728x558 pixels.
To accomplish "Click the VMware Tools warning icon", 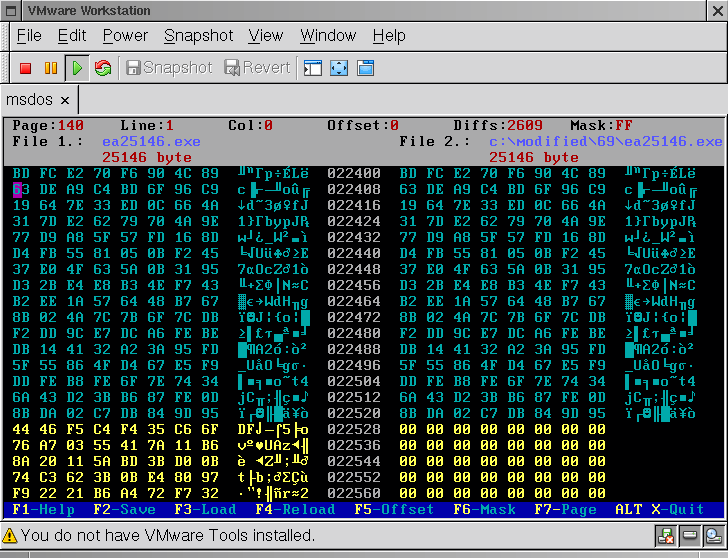I will [10, 536].
